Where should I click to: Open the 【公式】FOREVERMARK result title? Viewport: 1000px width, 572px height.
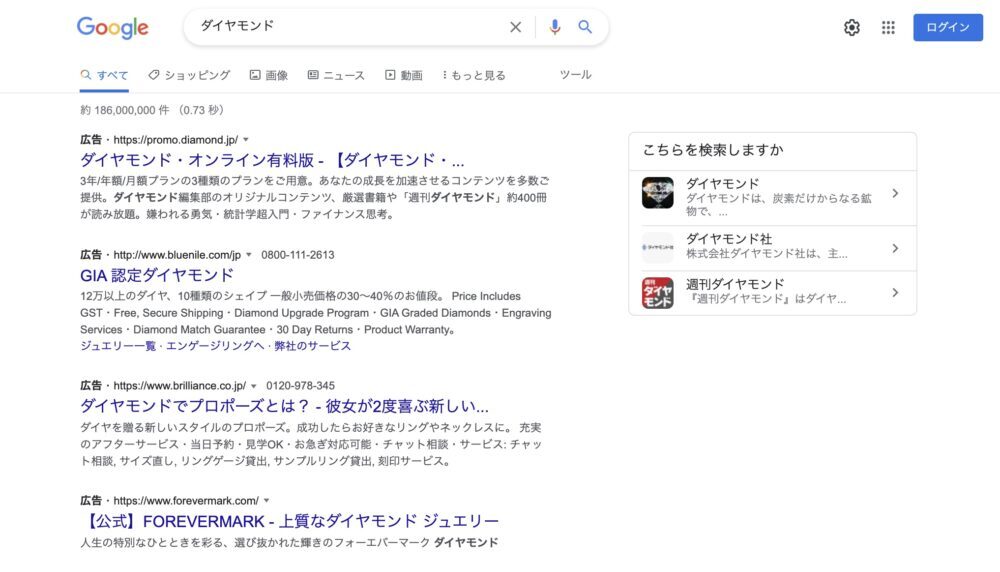[290, 521]
